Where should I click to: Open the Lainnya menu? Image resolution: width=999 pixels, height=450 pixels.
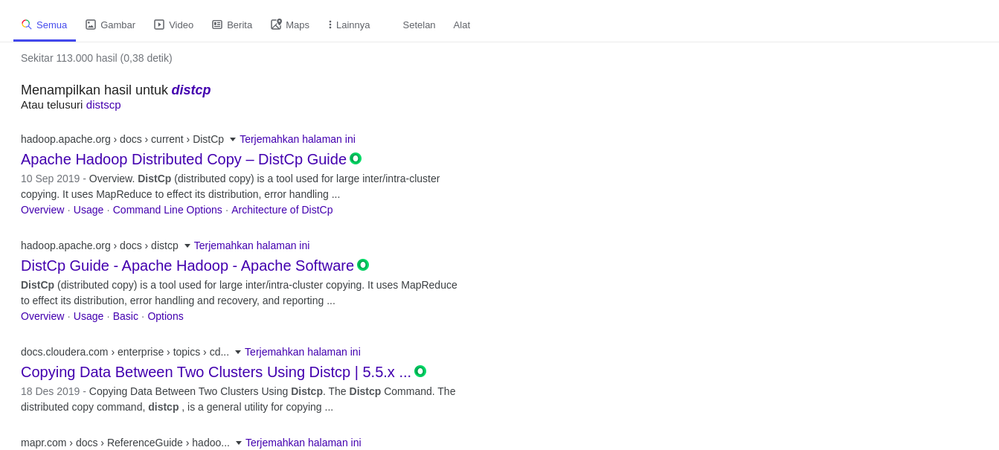(349, 25)
